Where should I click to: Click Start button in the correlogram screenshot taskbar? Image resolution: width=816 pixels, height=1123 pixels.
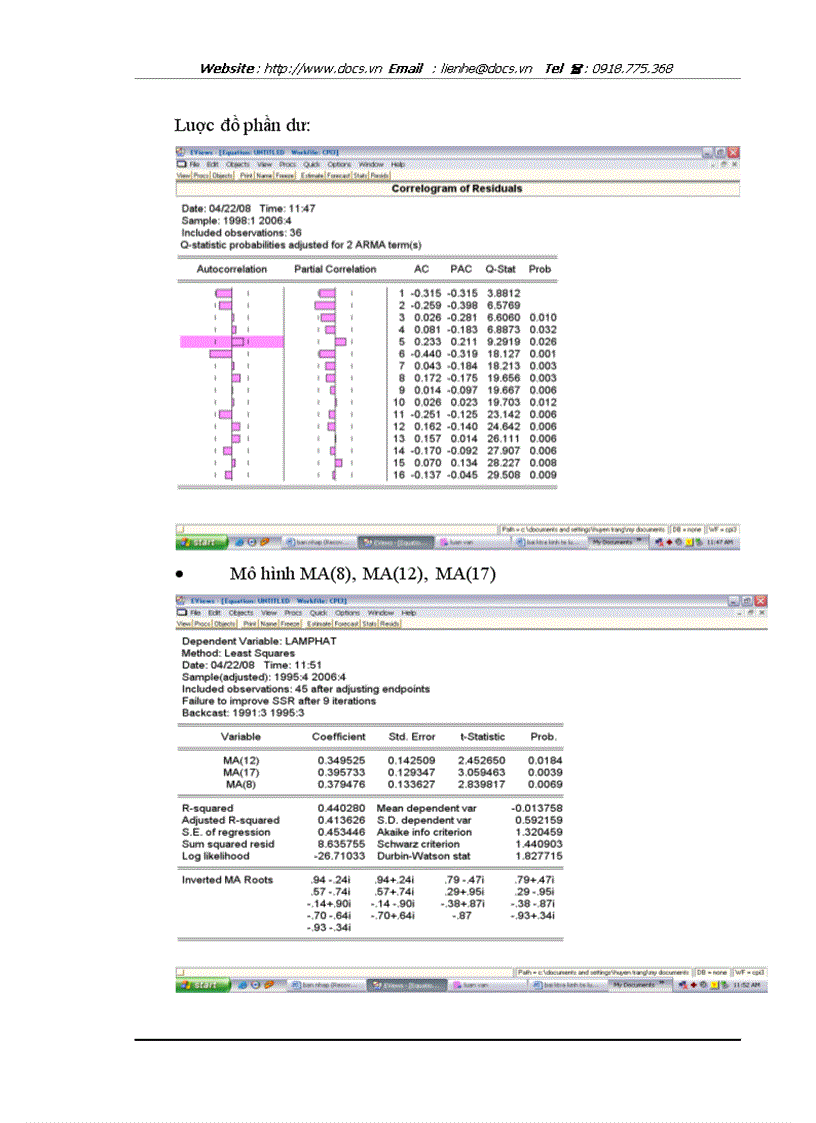coord(200,541)
